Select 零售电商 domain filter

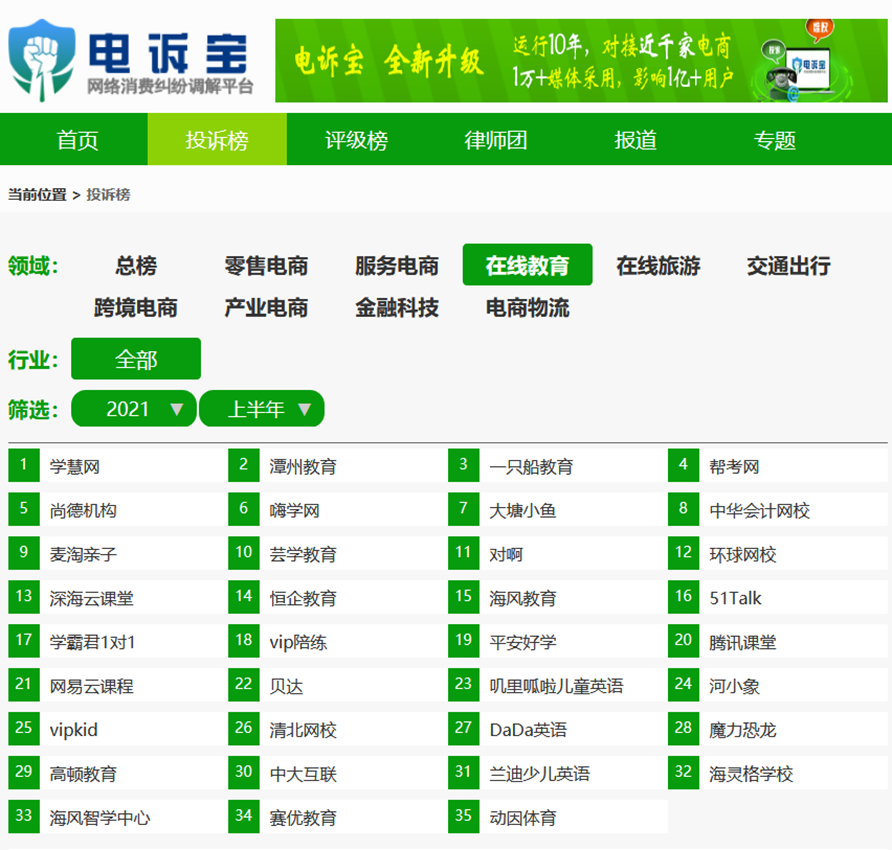[266, 266]
